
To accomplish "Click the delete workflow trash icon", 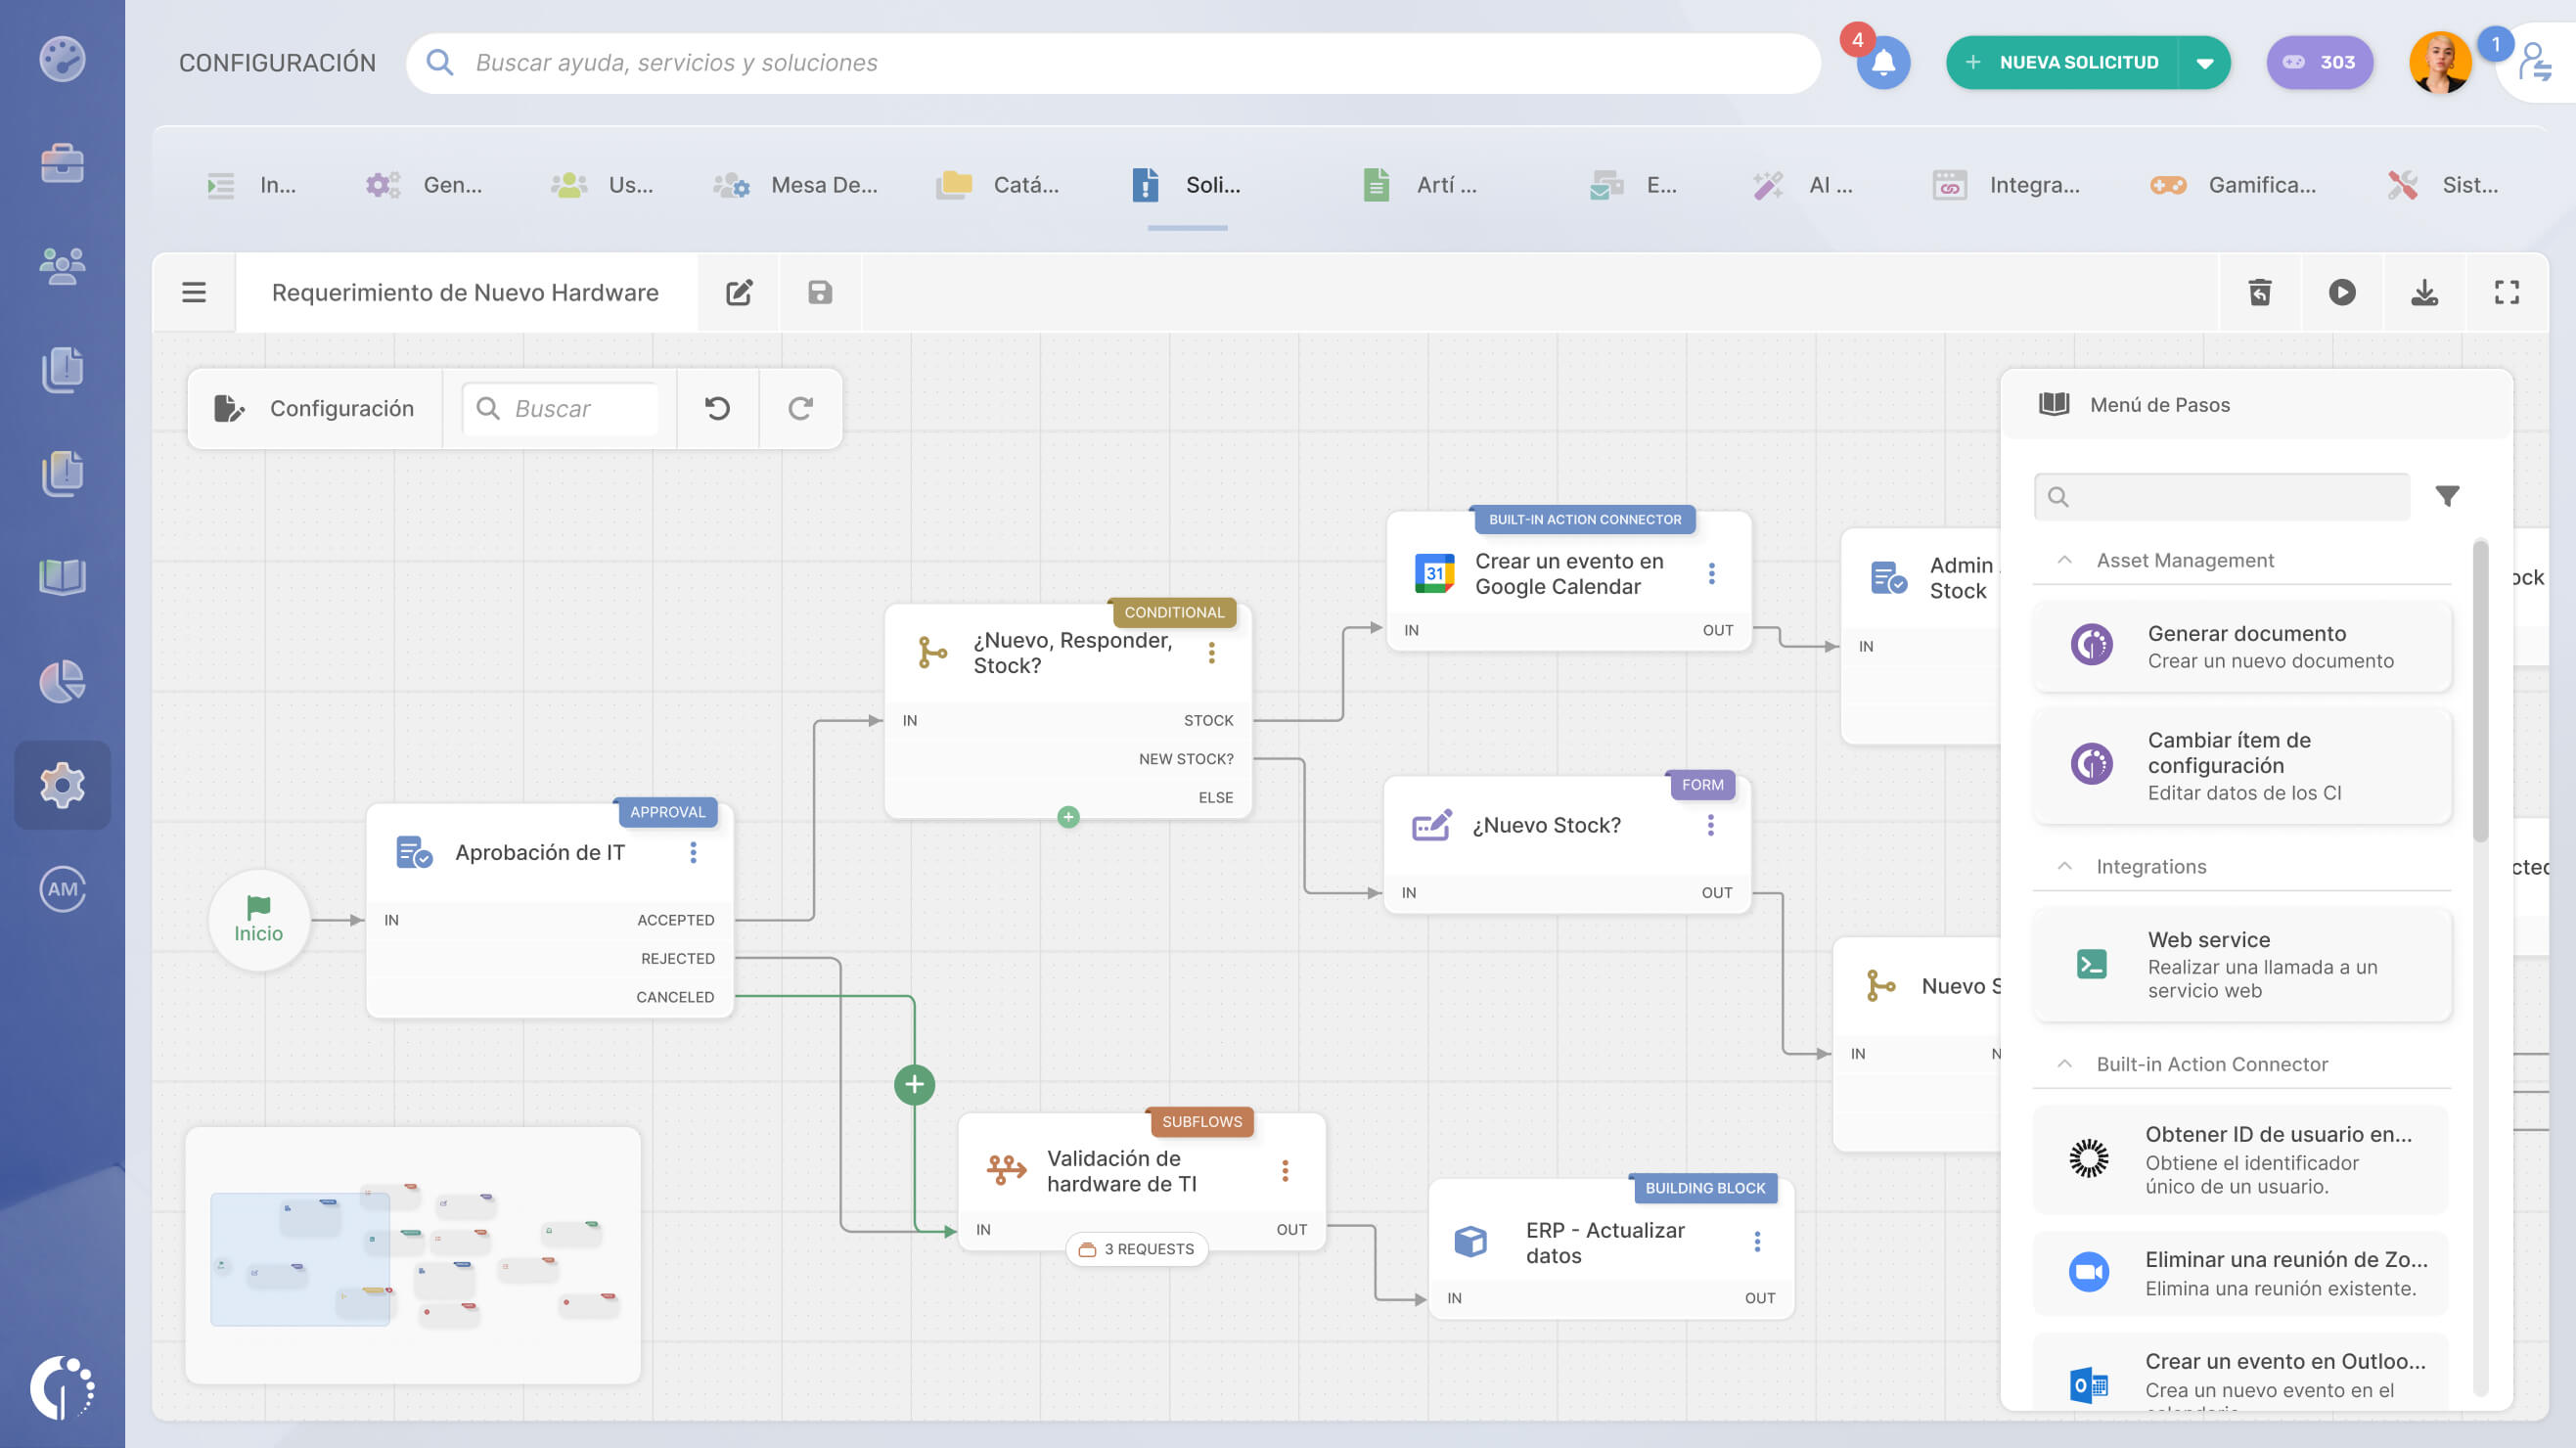I will 2259,292.
